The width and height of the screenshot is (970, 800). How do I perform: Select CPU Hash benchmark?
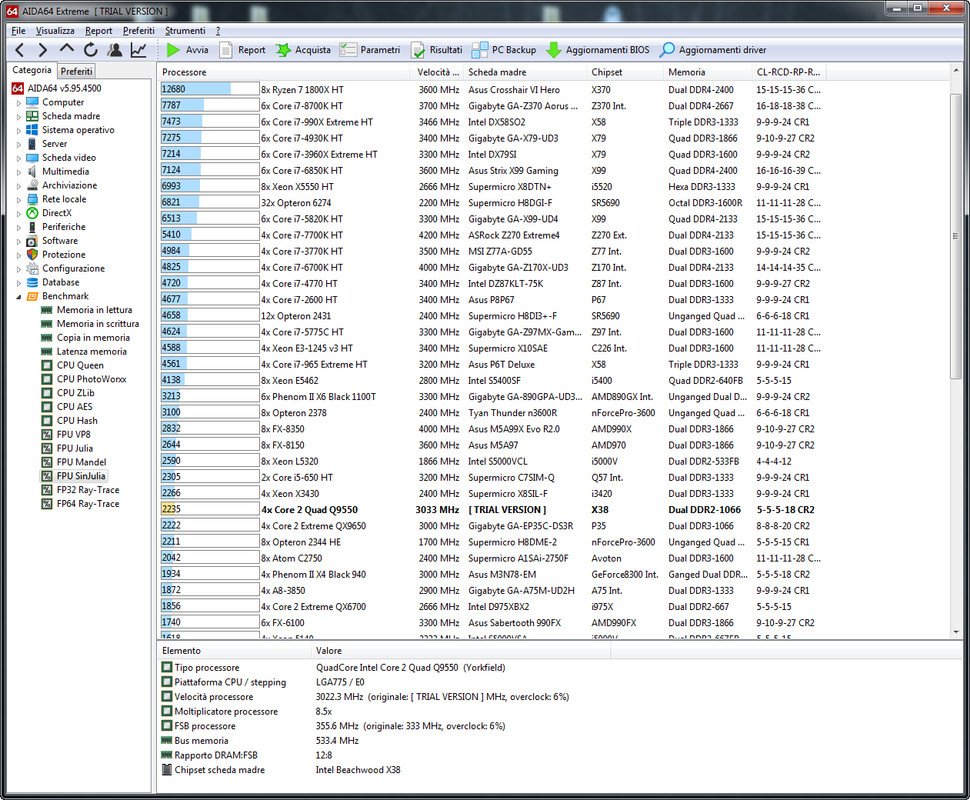tap(77, 421)
